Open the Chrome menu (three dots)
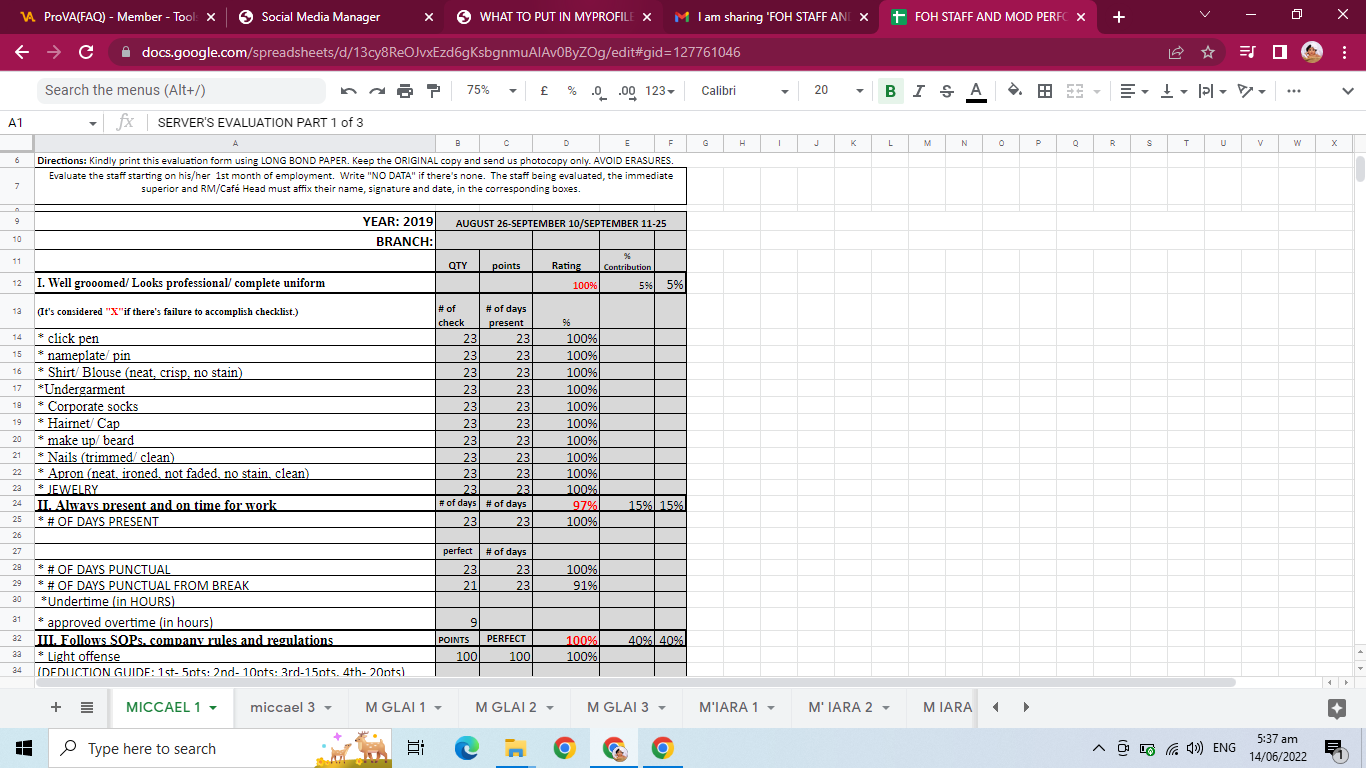Image resolution: width=1366 pixels, height=768 pixels. [1345, 52]
